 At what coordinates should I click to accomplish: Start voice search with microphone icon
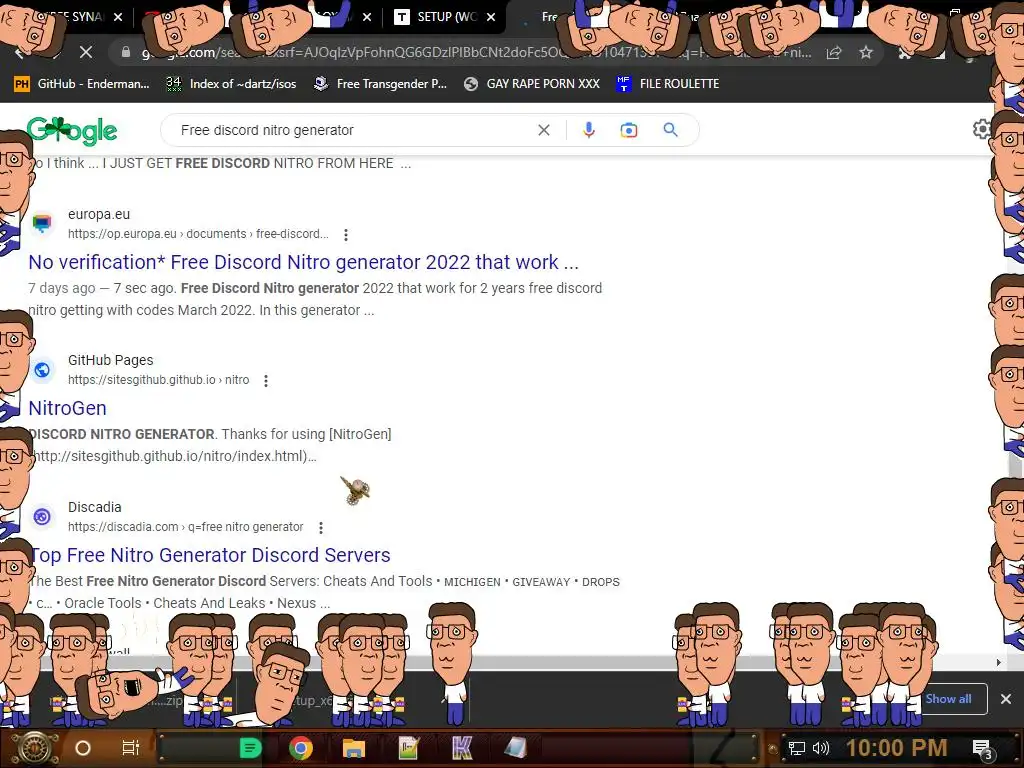pos(588,130)
